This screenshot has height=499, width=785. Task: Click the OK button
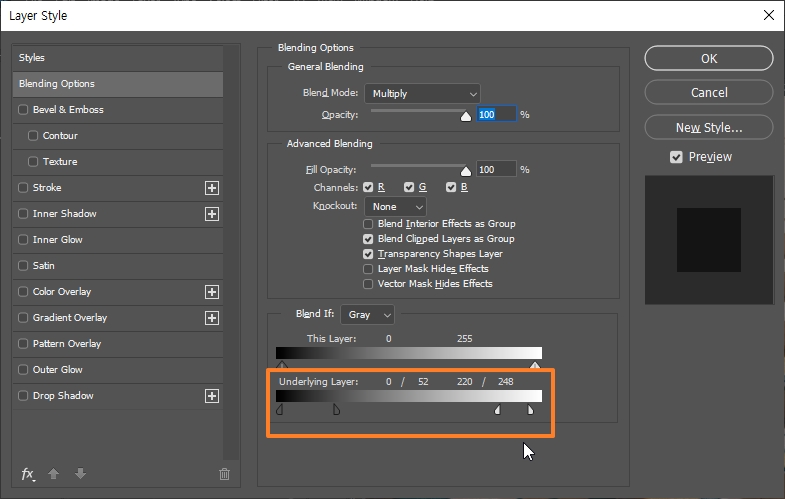709,59
